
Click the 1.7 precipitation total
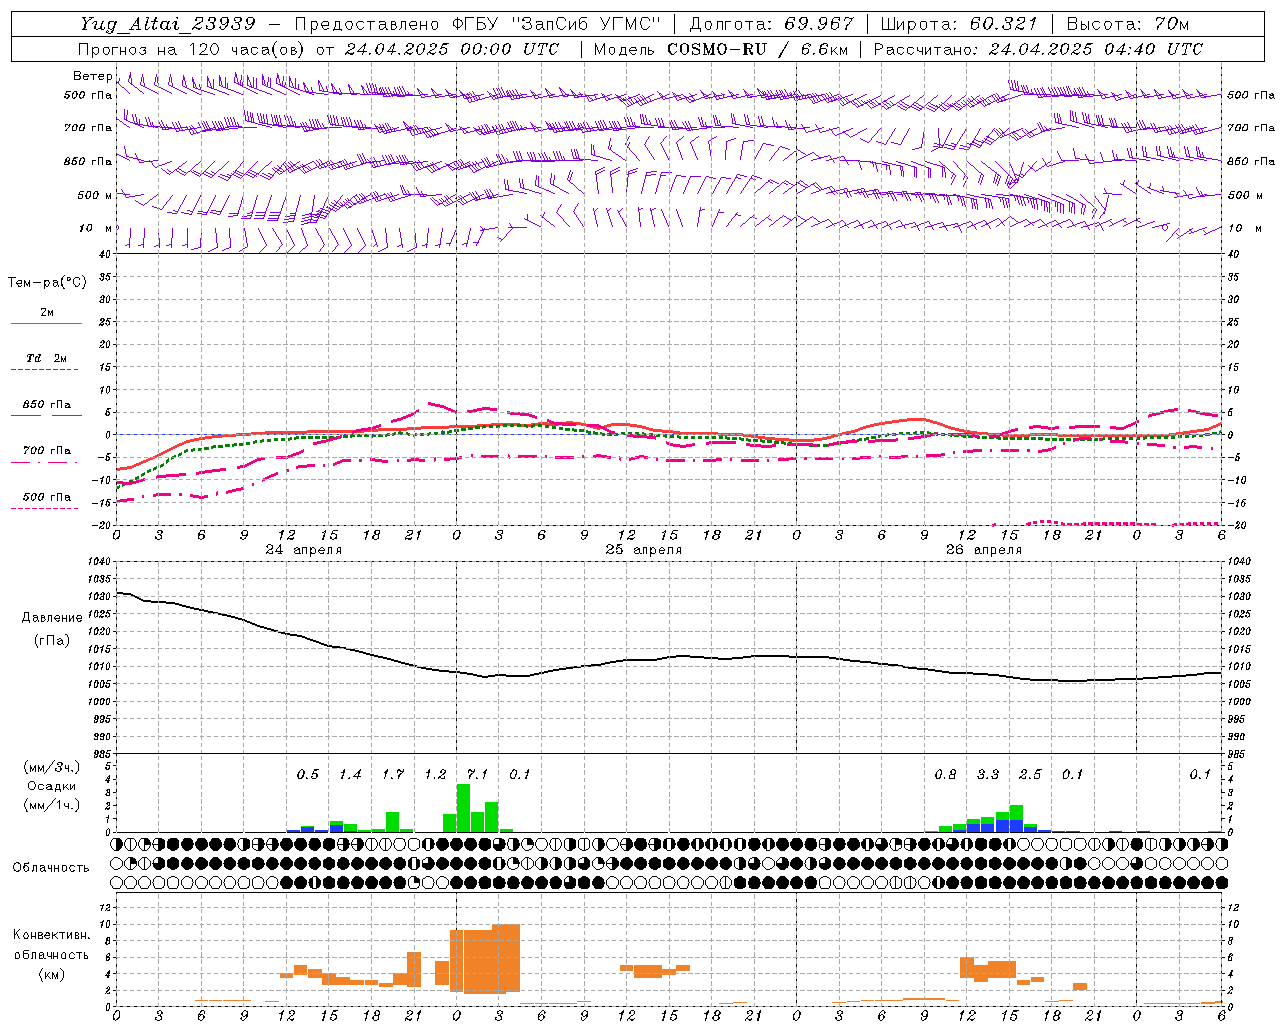(x=392, y=774)
